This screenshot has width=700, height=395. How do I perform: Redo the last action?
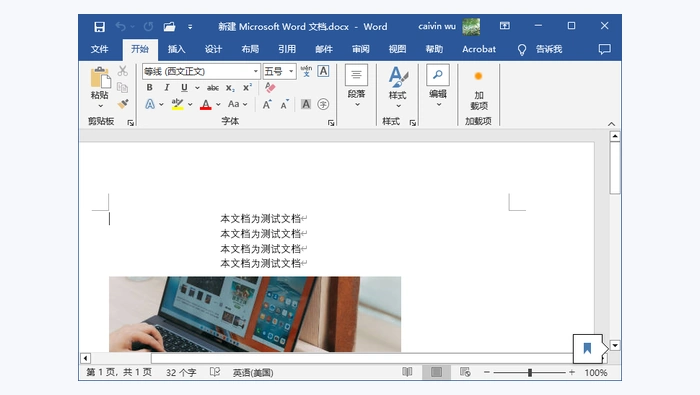click(x=149, y=27)
